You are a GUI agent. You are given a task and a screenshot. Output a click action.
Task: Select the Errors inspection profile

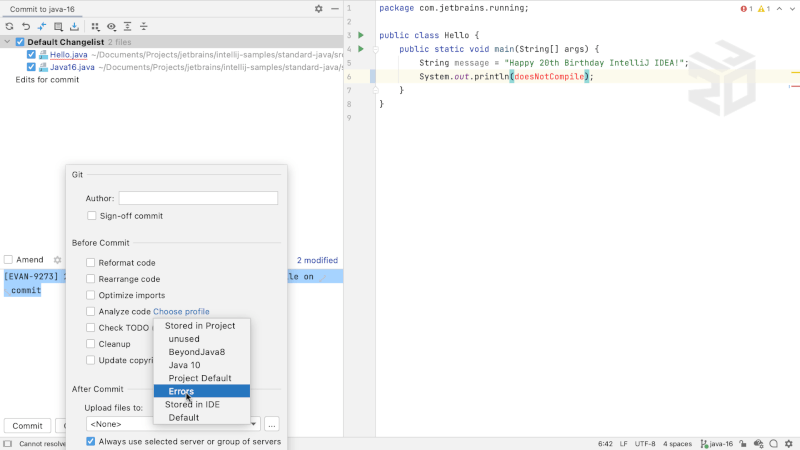202,391
